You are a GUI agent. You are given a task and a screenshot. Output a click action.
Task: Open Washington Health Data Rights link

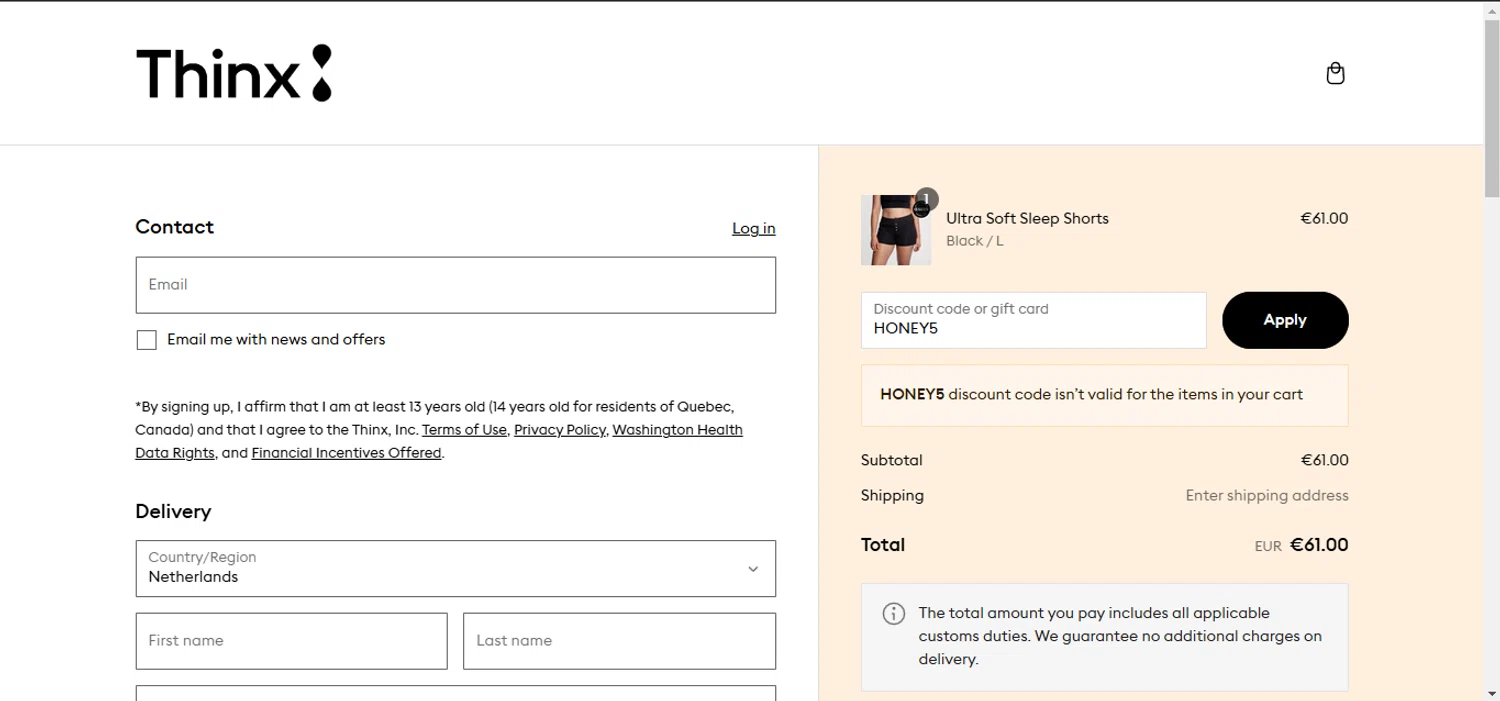pyautogui.click(x=677, y=430)
